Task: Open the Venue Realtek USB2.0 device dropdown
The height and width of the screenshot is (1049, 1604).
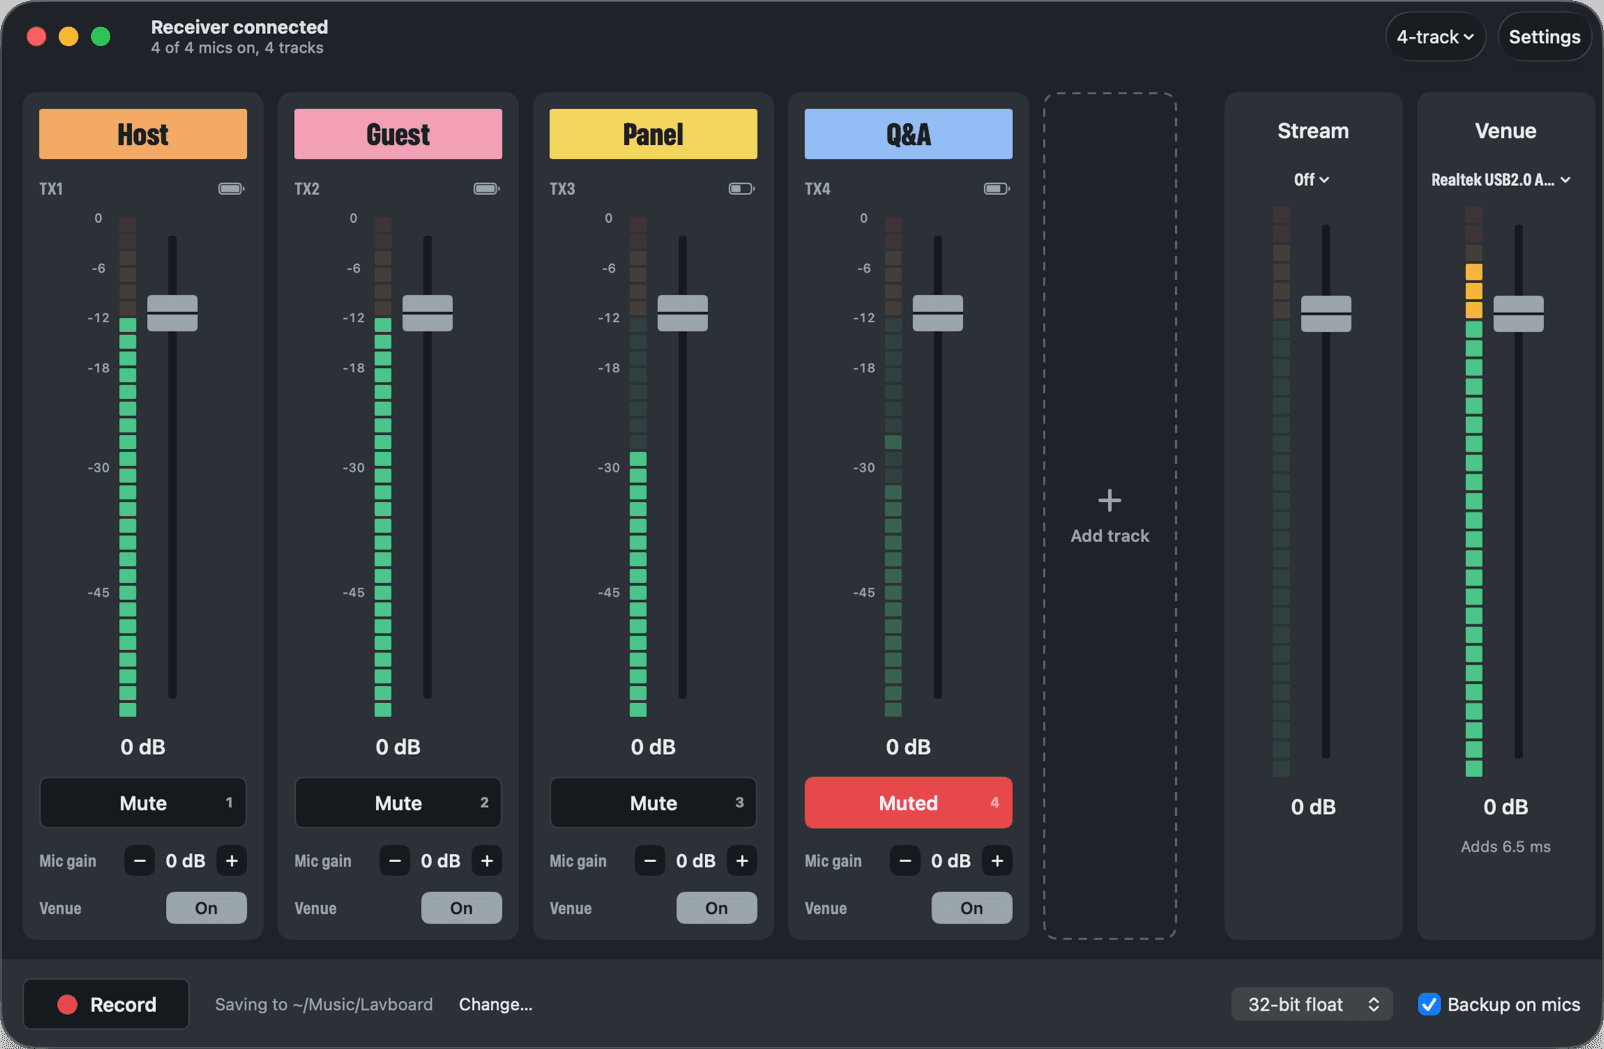Action: point(1501,180)
